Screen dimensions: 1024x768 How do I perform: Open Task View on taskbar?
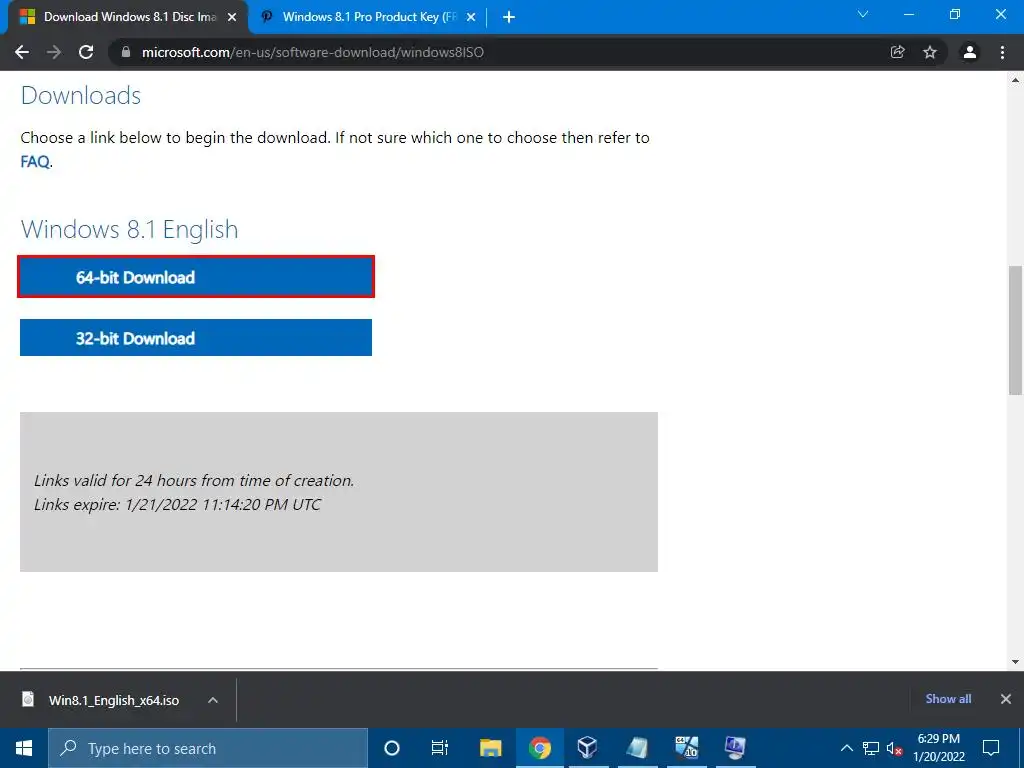pos(440,748)
